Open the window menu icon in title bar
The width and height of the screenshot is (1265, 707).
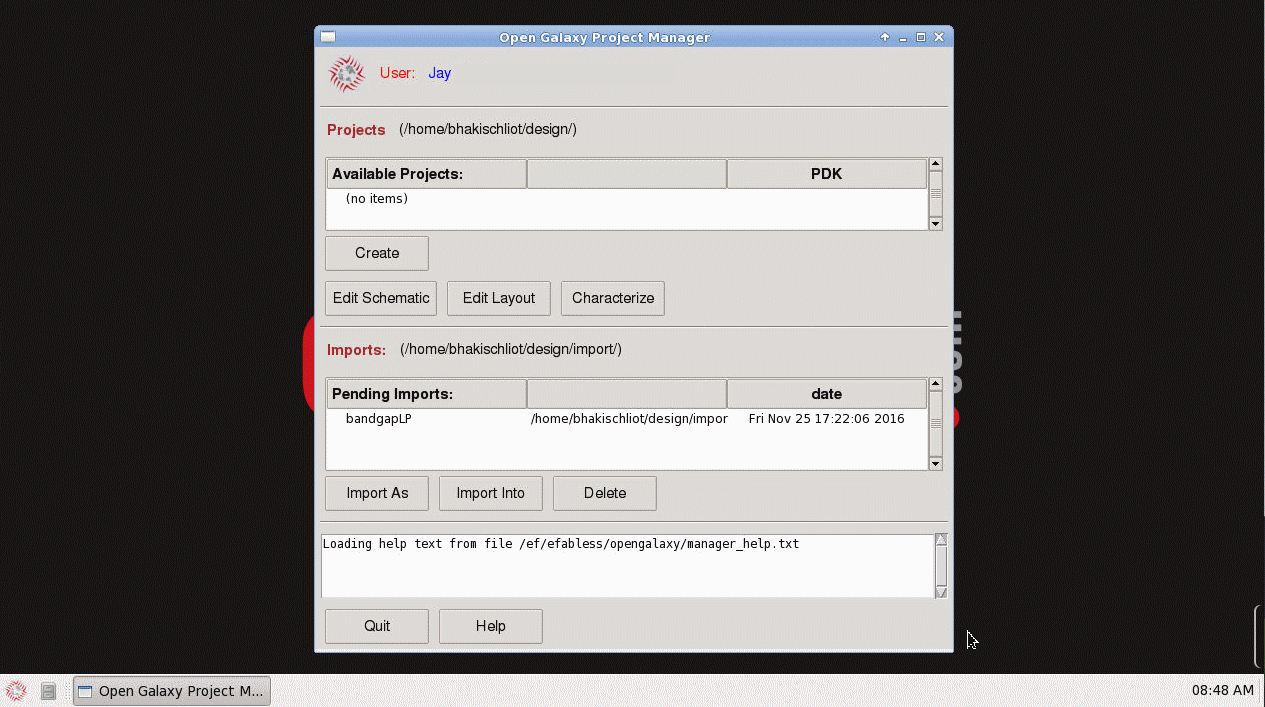[x=327, y=37]
